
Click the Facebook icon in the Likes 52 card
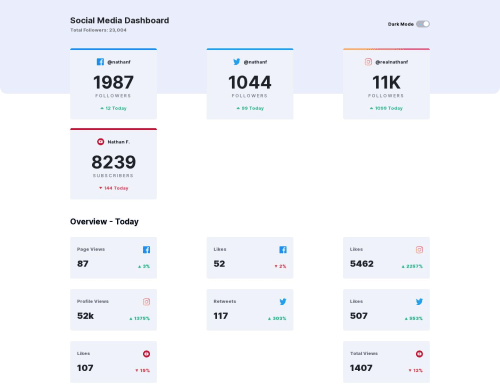(283, 250)
